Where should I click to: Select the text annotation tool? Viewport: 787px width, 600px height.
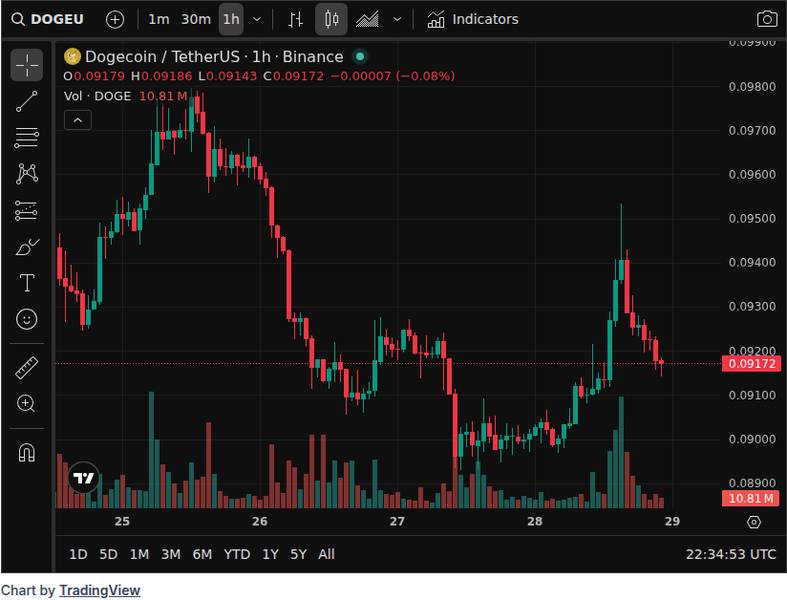click(27, 283)
